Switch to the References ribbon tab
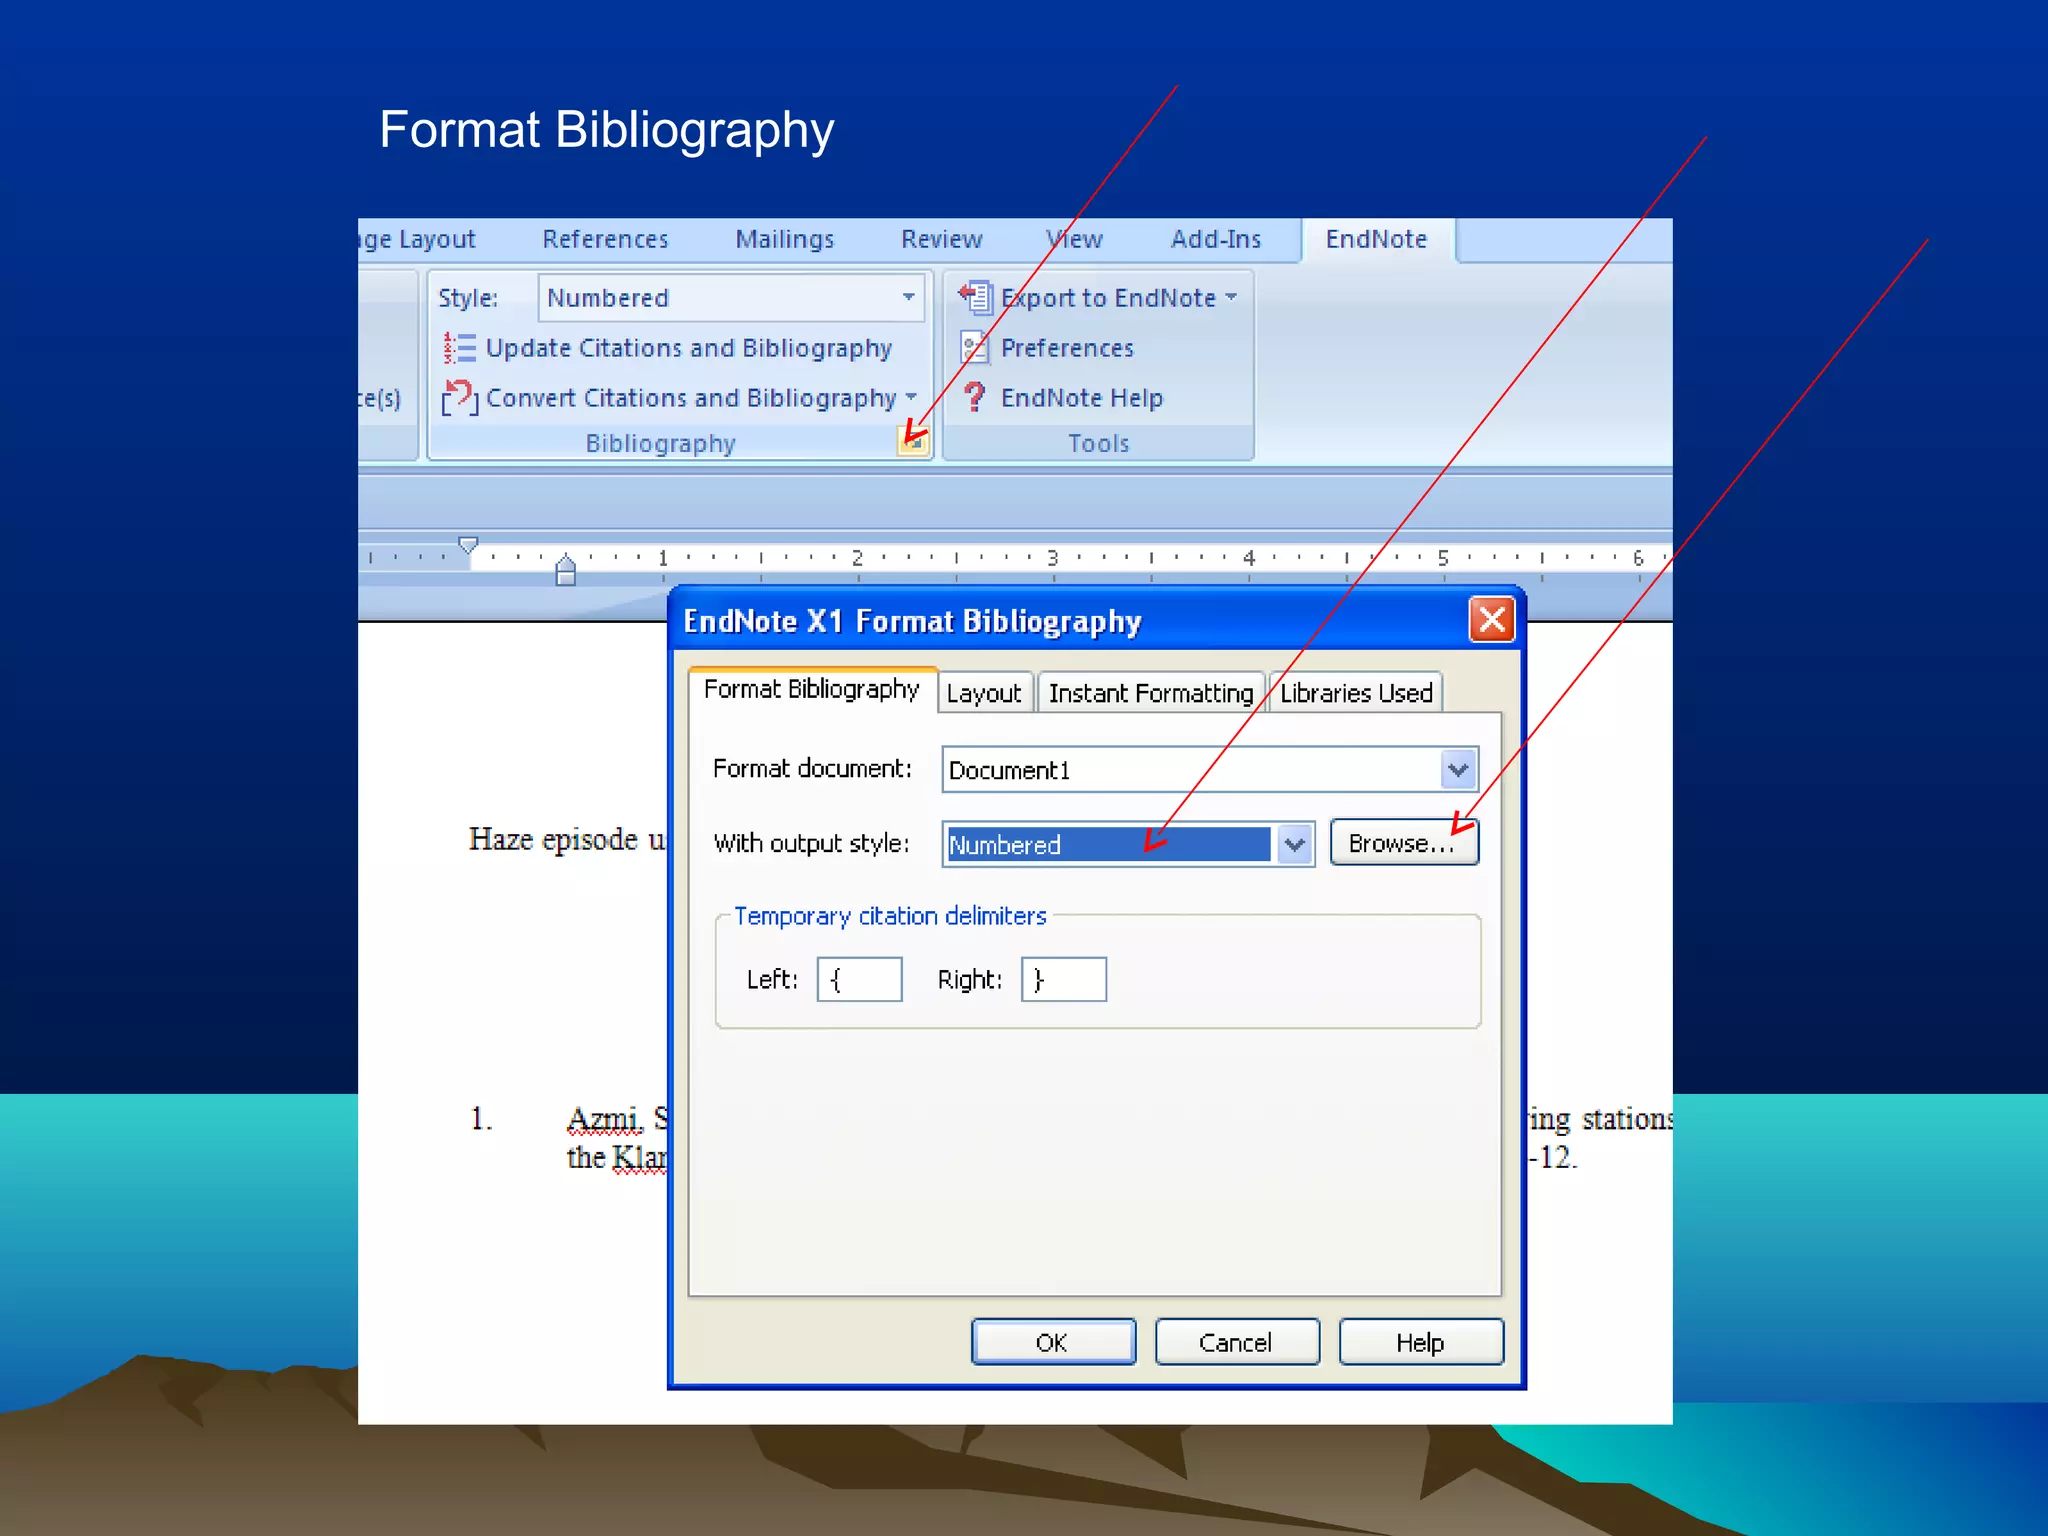The image size is (2048, 1536). 605,240
